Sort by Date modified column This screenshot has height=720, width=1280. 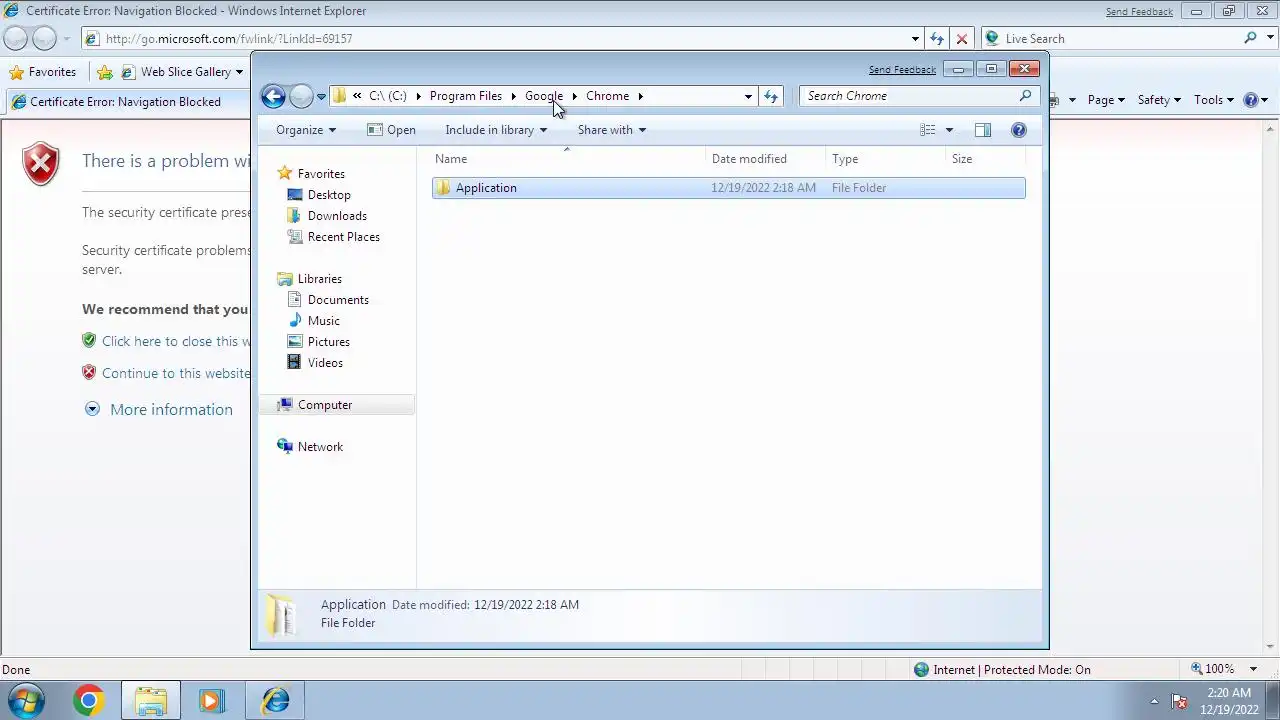[x=766, y=159]
